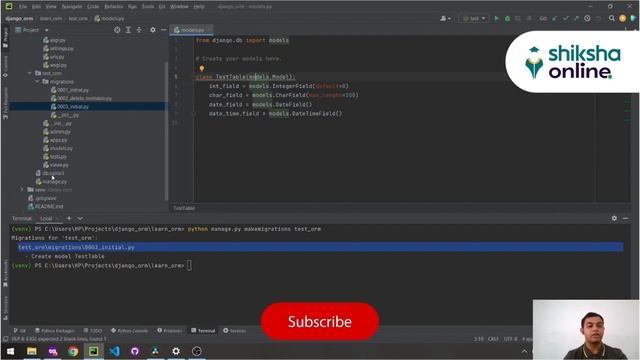Click the Git update project arrow
The width and height of the screenshot is (640, 360).
point(555,18)
